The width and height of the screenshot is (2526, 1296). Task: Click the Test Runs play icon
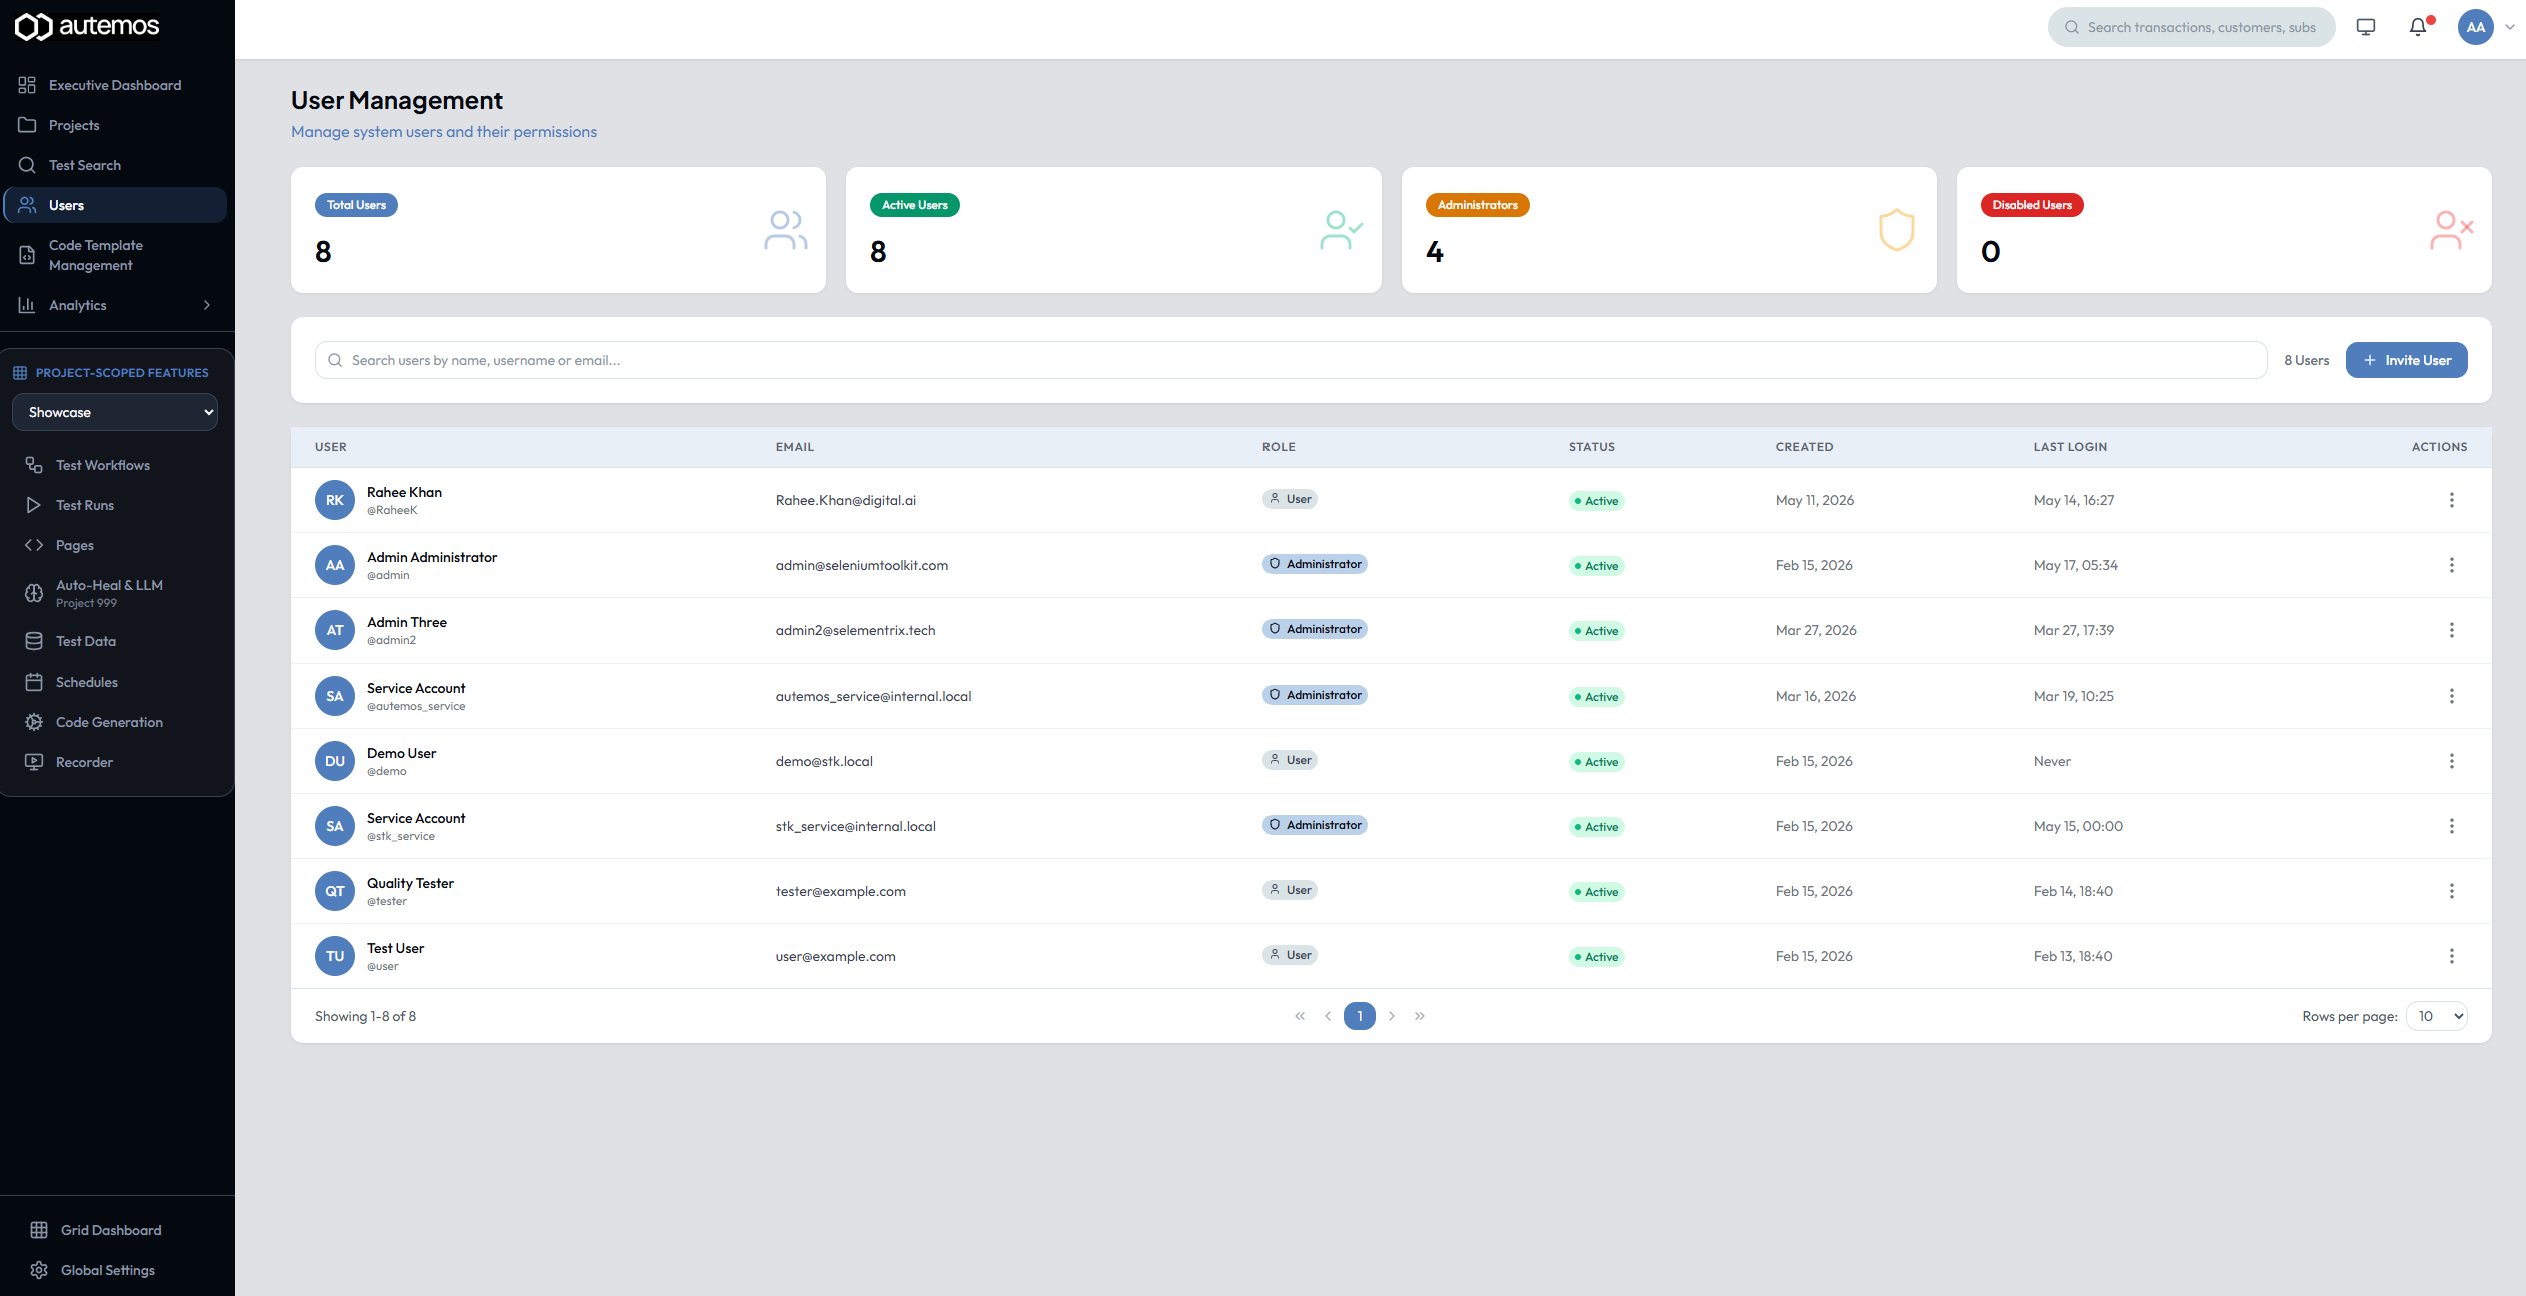coord(34,505)
